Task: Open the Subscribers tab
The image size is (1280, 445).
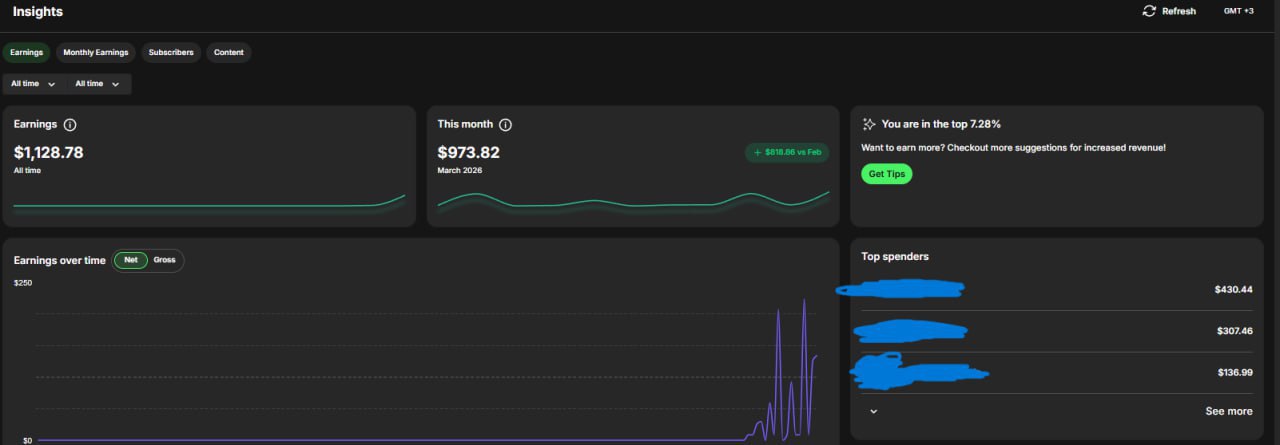Action: click(x=171, y=52)
